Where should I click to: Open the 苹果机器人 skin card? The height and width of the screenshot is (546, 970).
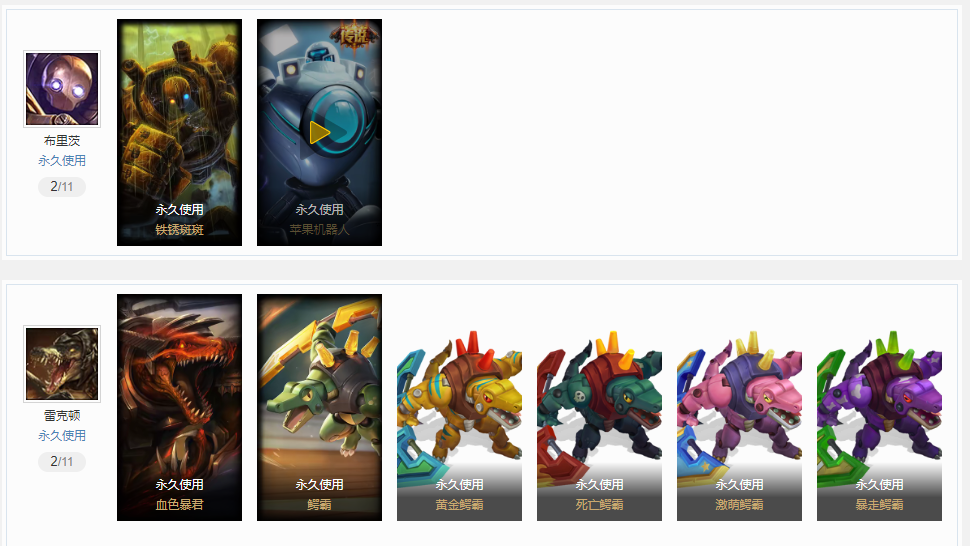319,132
